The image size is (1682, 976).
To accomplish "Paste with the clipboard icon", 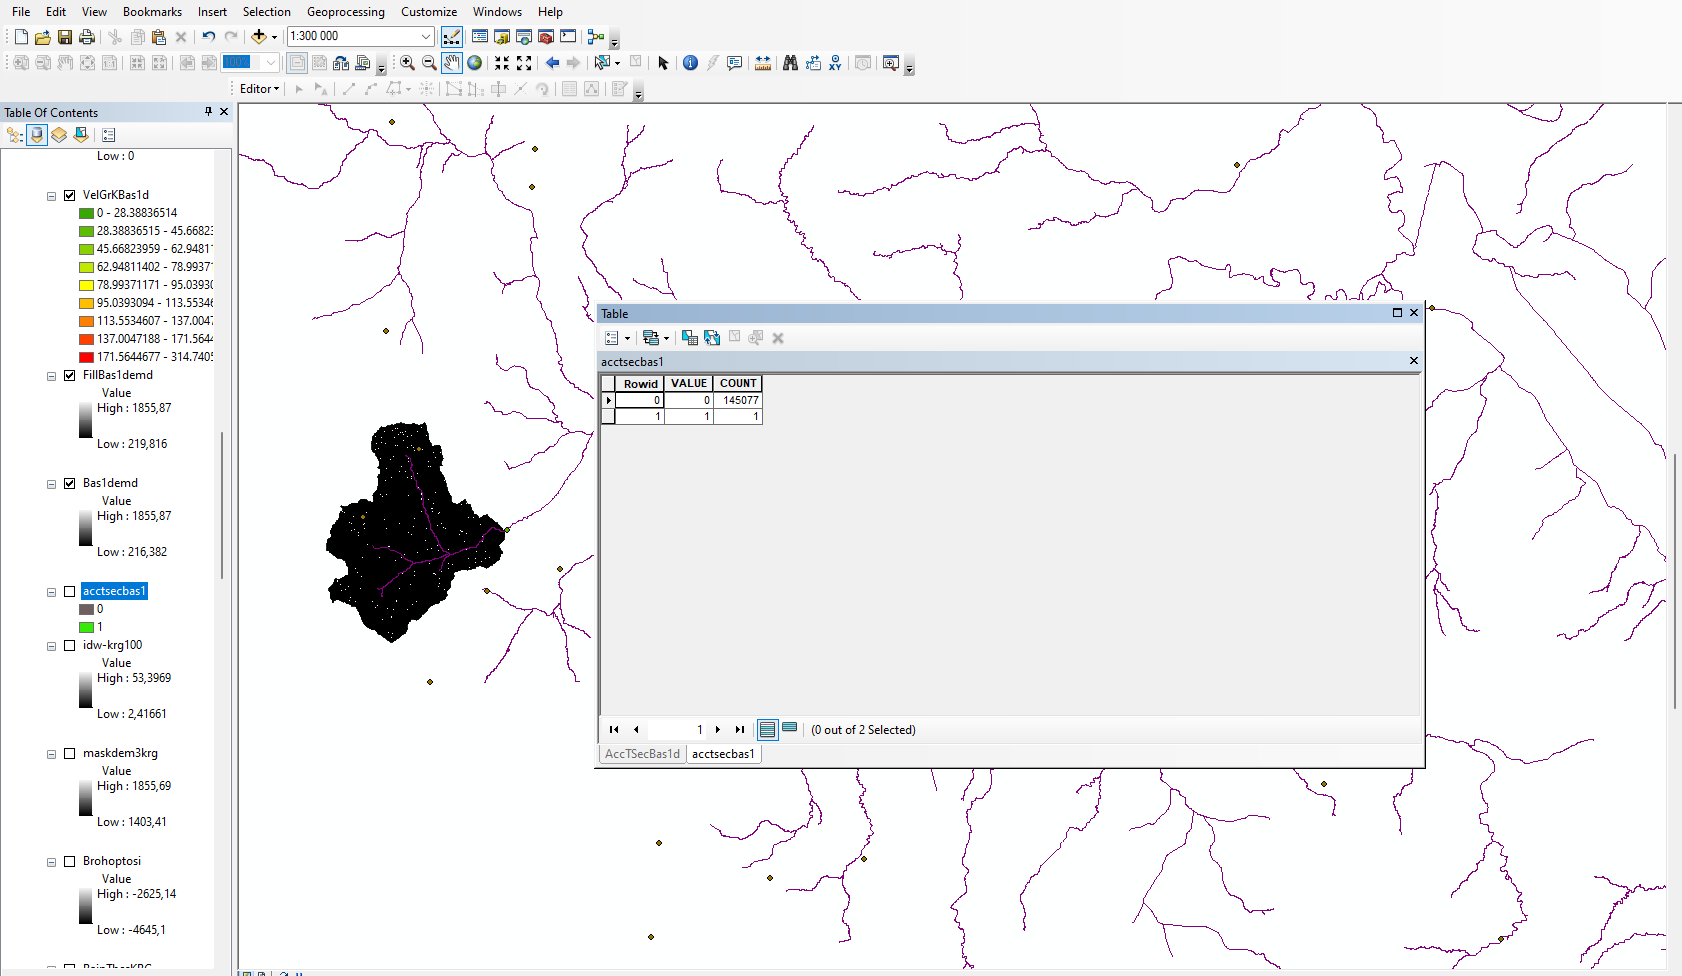I will click(x=159, y=37).
